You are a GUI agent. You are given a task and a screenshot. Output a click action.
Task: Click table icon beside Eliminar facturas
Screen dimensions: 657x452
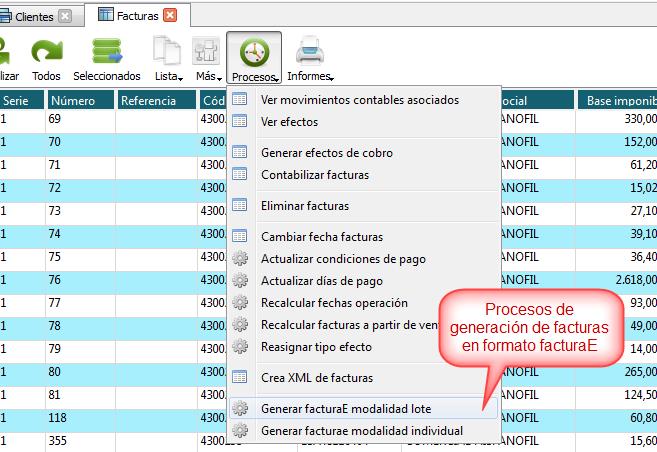coord(240,206)
